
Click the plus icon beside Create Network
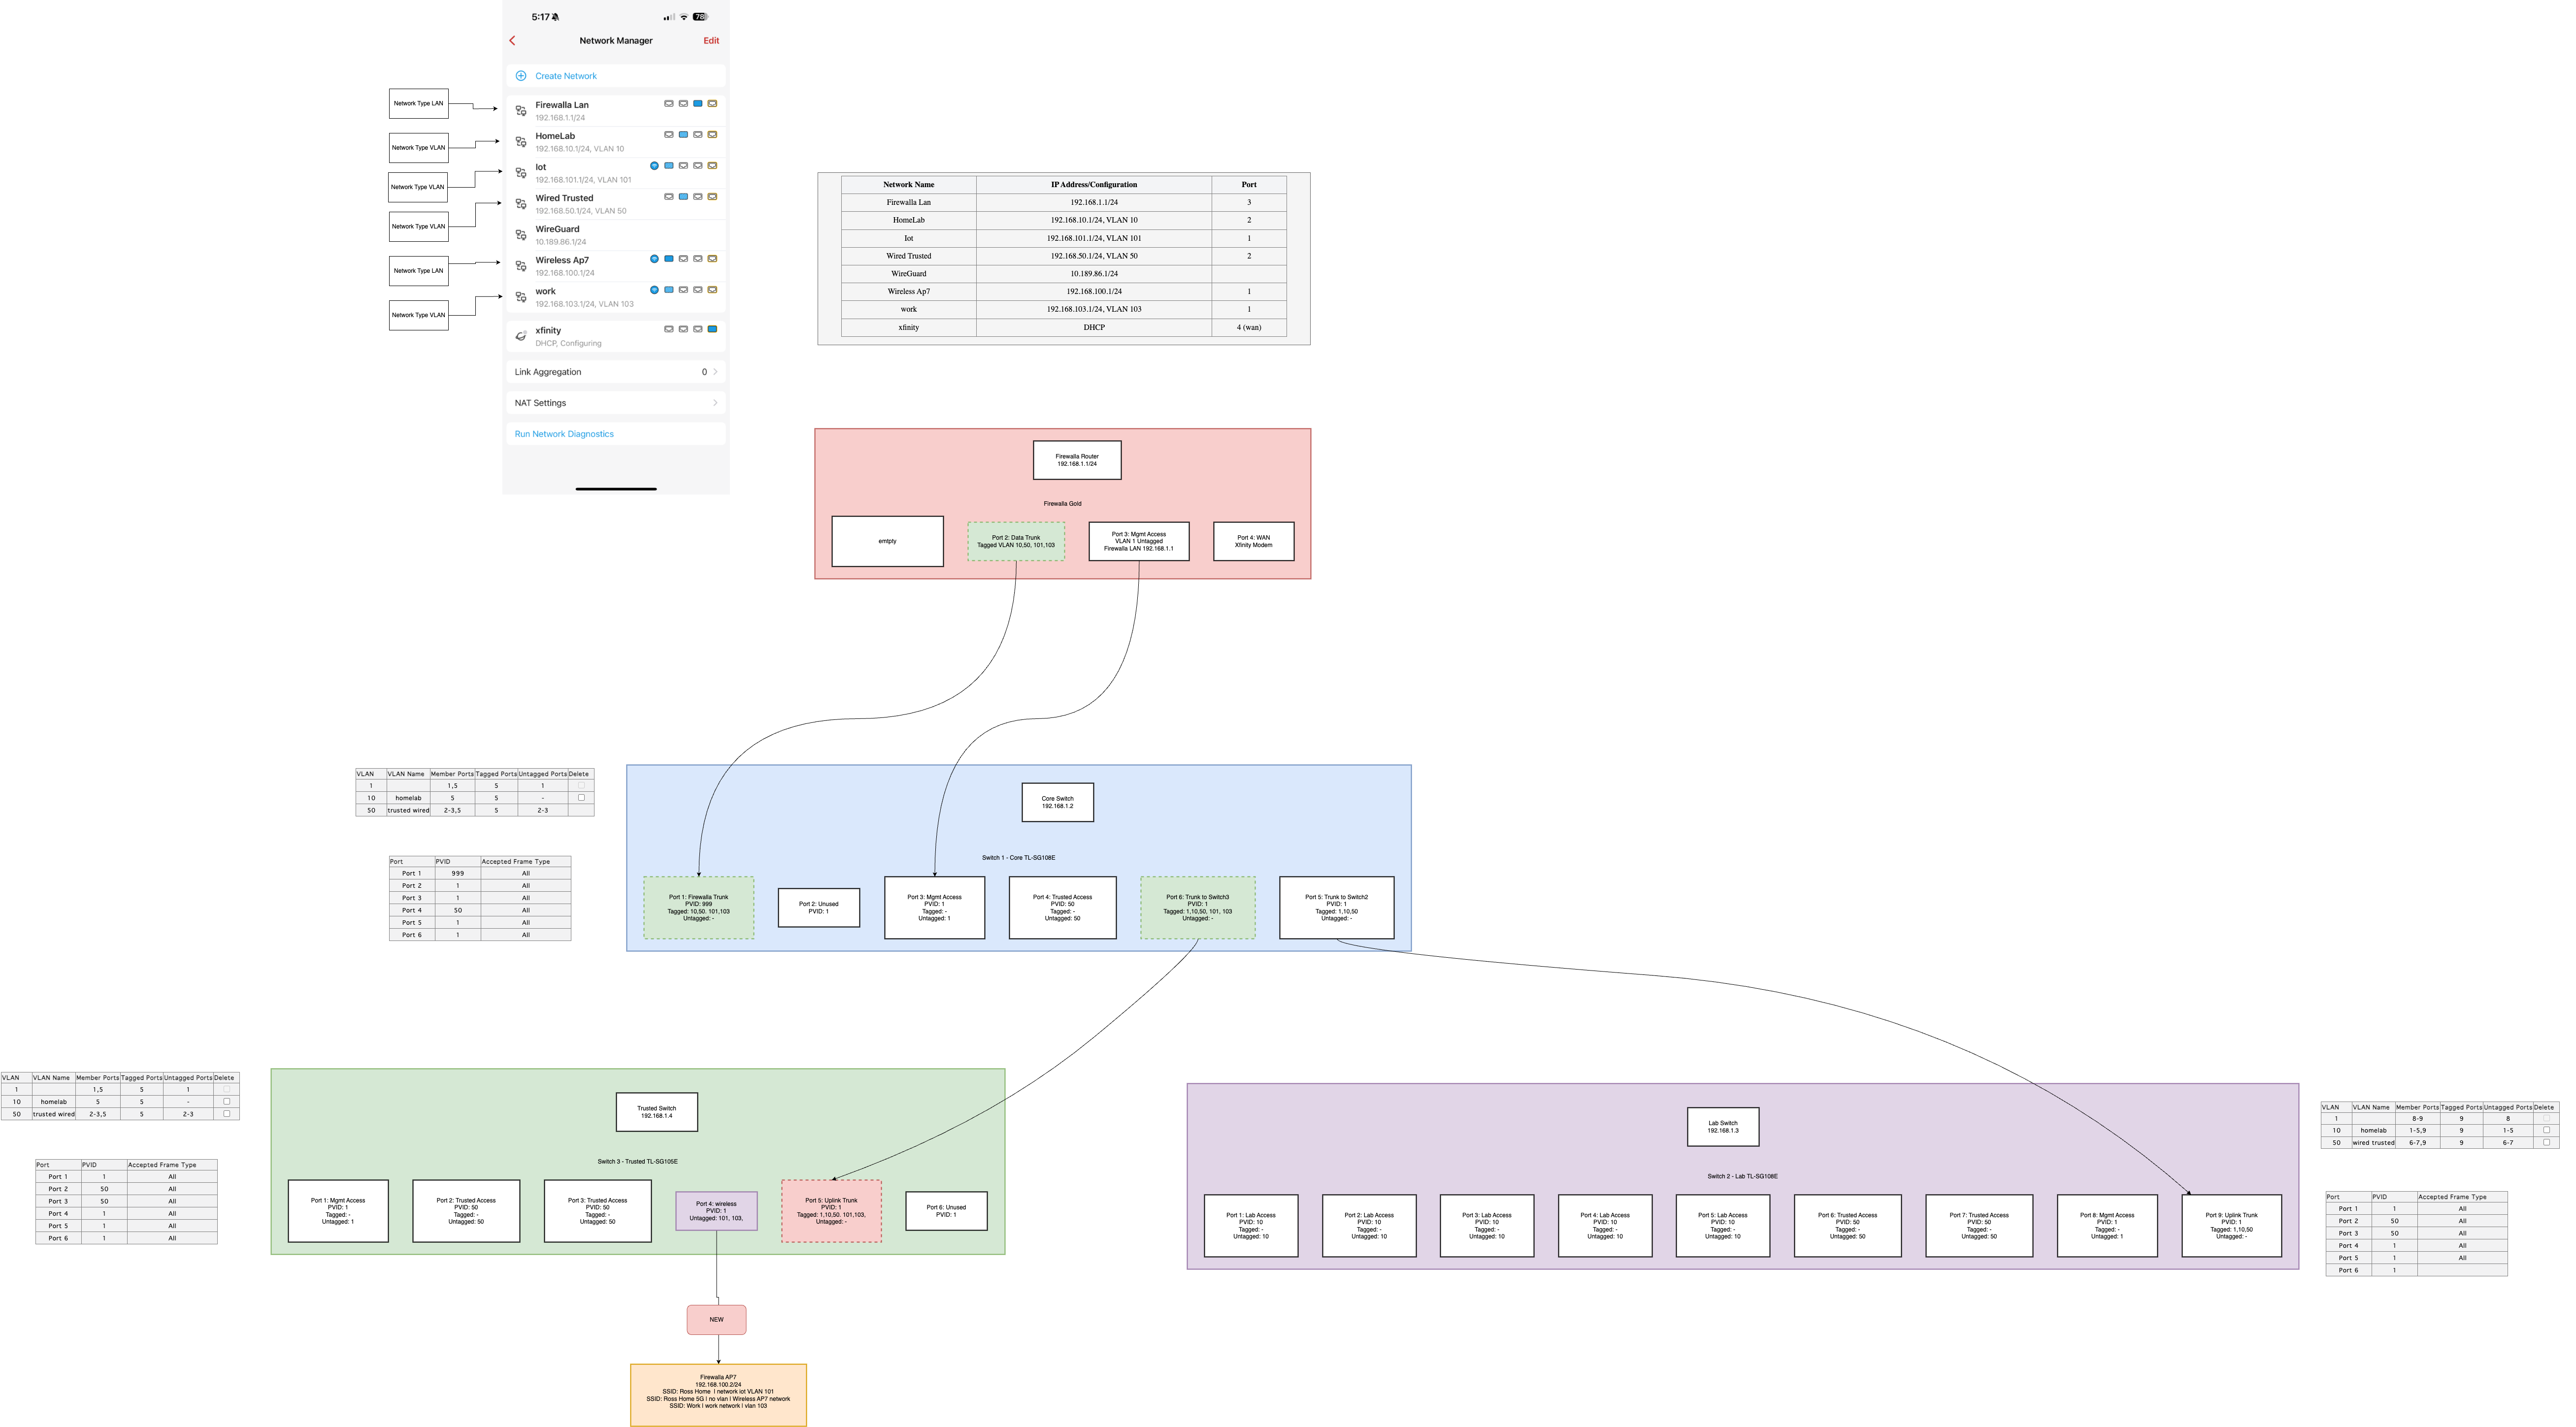(x=521, y=76)
